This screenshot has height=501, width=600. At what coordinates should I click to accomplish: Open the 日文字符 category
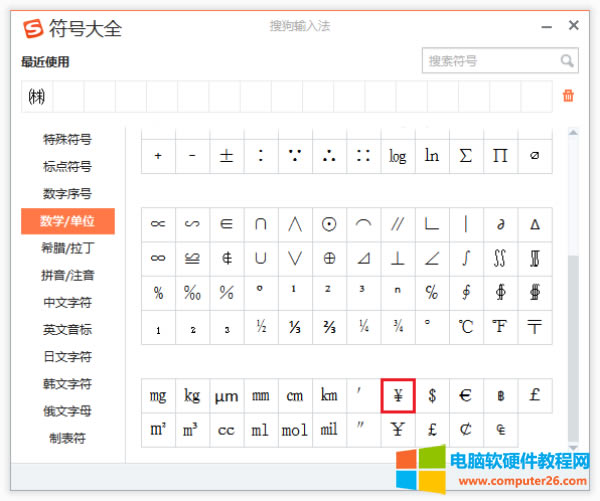click(x=68, y=356)
